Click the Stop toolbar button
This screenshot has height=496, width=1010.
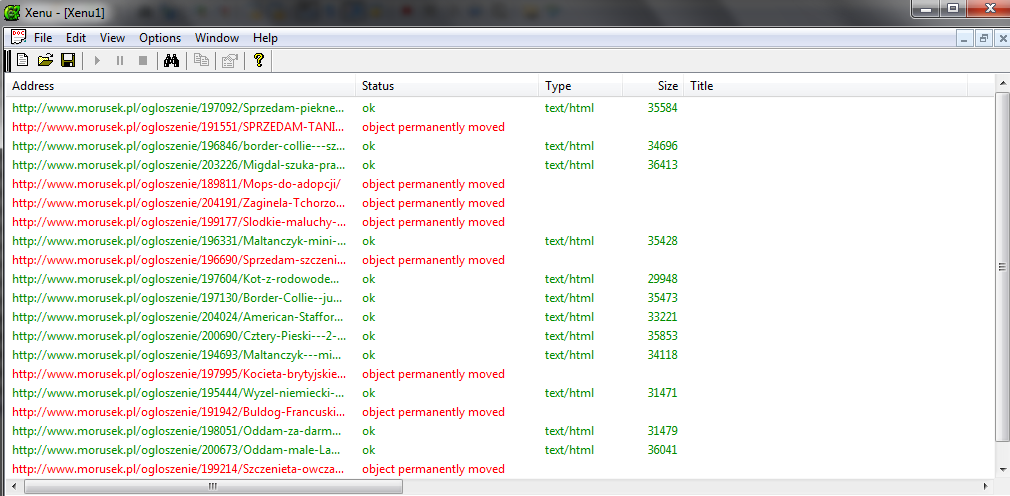coord(143,61)
